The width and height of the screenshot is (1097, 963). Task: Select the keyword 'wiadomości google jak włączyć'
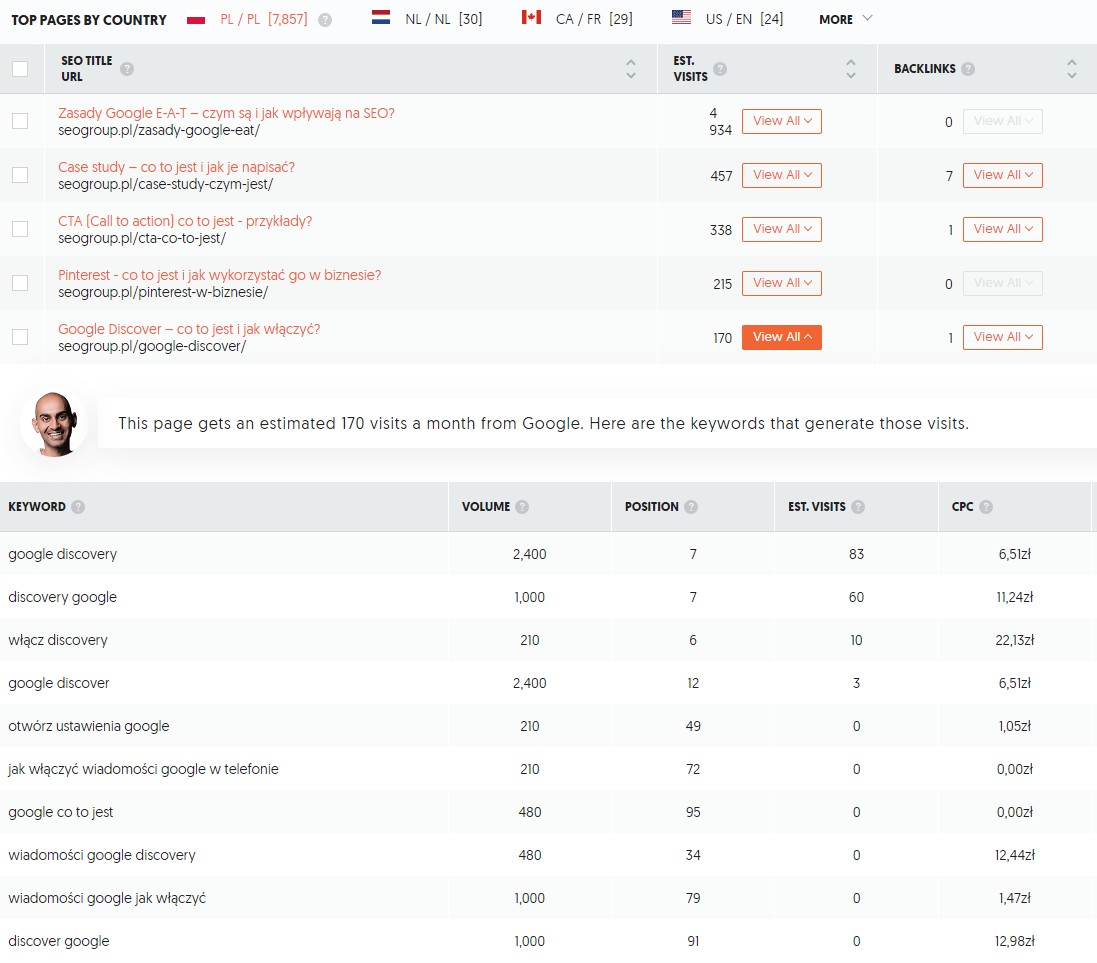(107, 898)
